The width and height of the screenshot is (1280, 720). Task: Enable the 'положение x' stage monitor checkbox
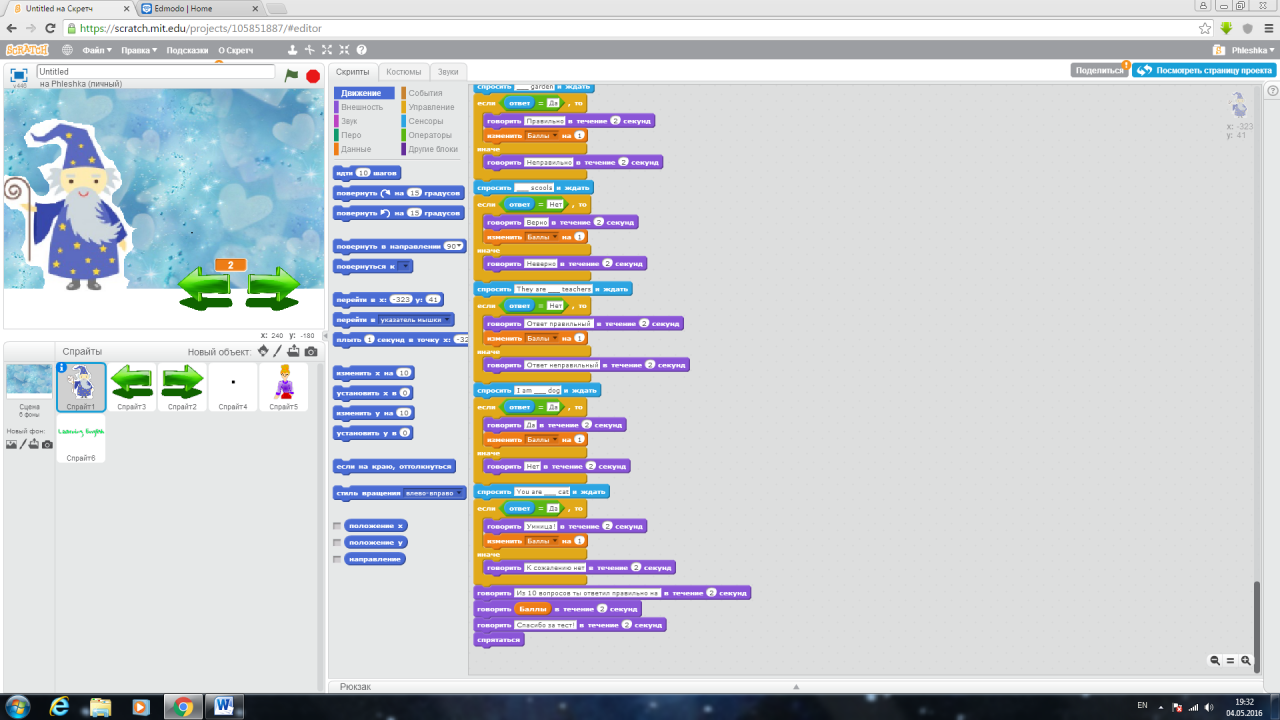pos(337,526)
